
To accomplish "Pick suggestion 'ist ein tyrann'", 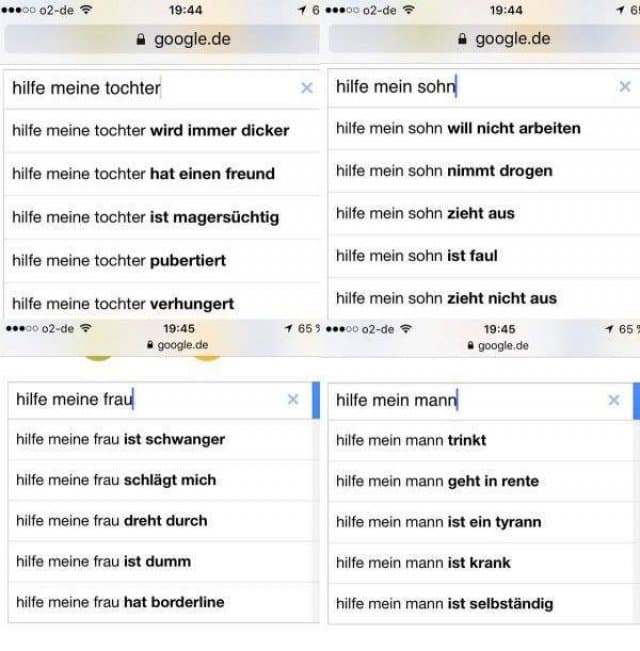I will (481, 522).
